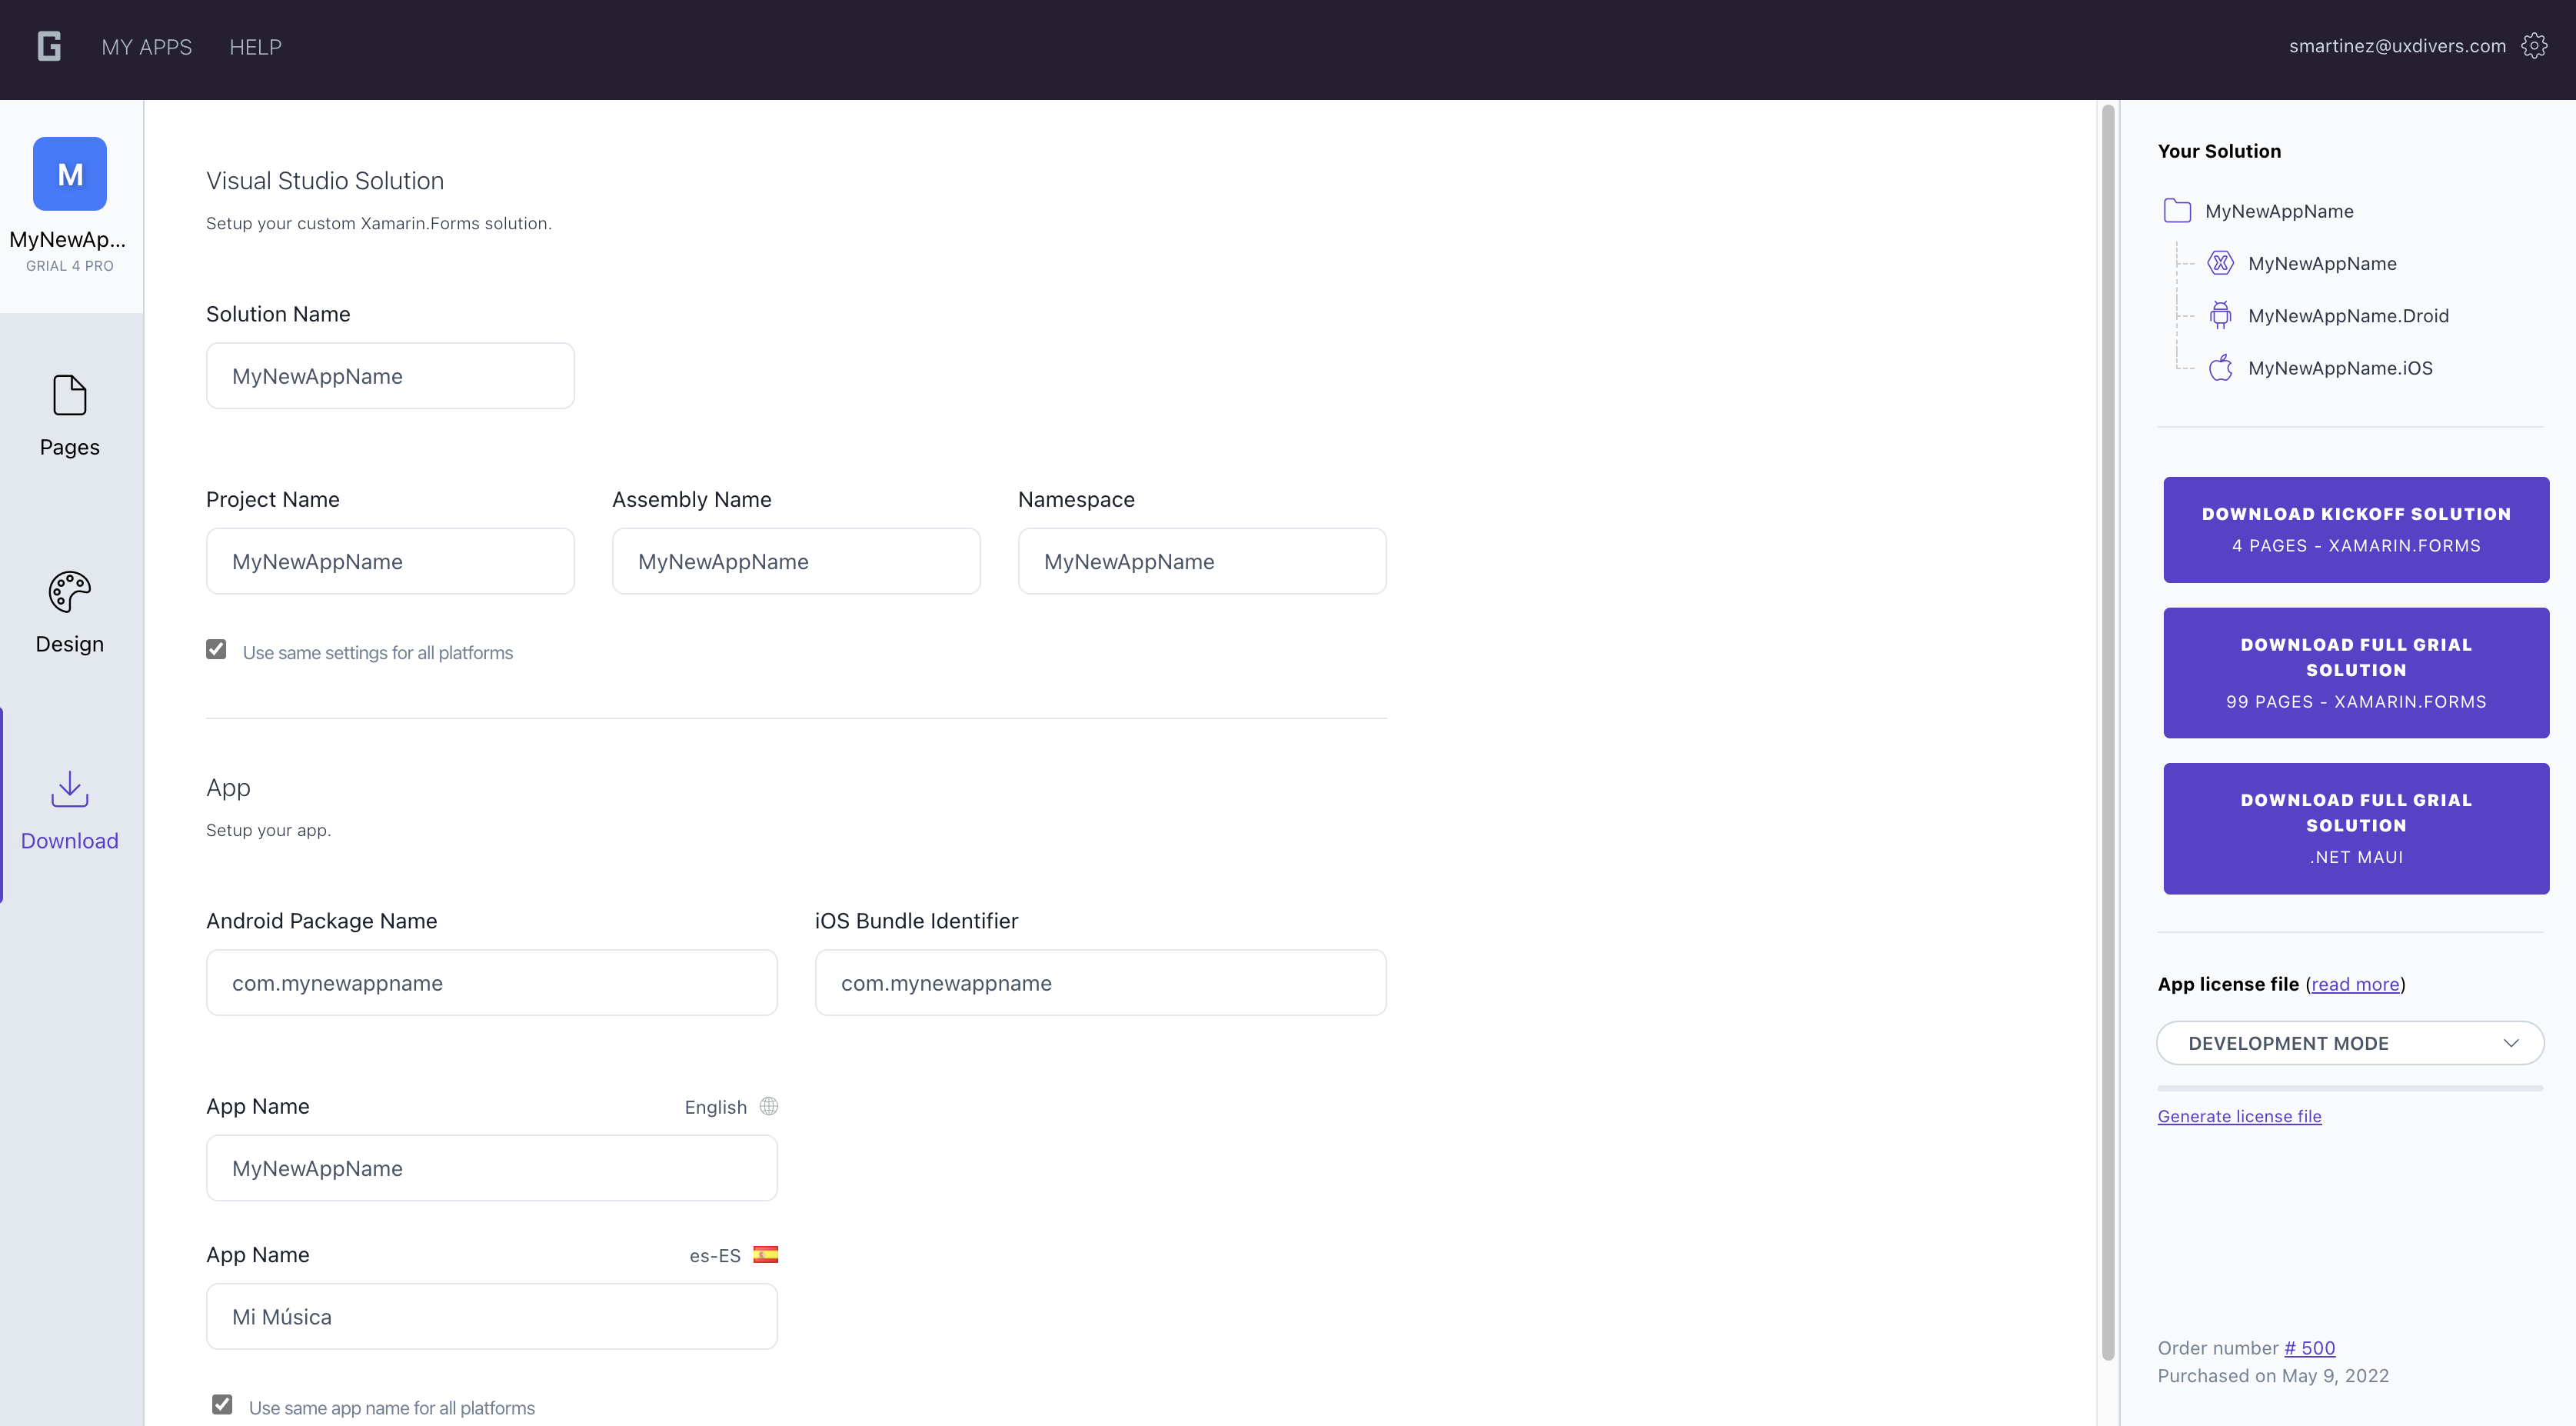
Task: Click the main content vertical scrollbar
Action: click(2108, 732)
